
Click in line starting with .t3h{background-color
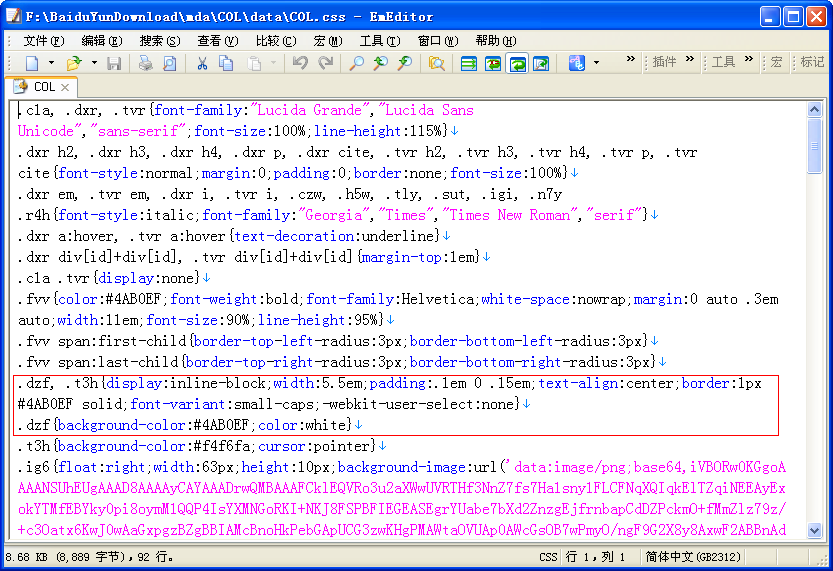(202, 446)
